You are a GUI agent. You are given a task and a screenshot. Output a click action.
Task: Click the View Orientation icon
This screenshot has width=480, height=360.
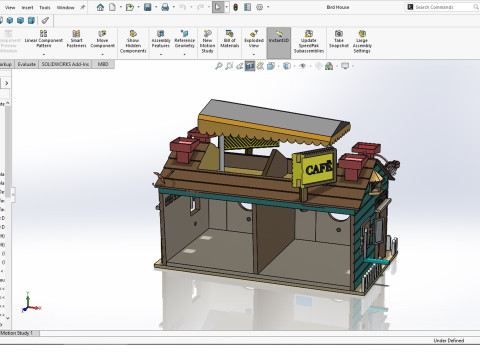[x=271, y=66]
